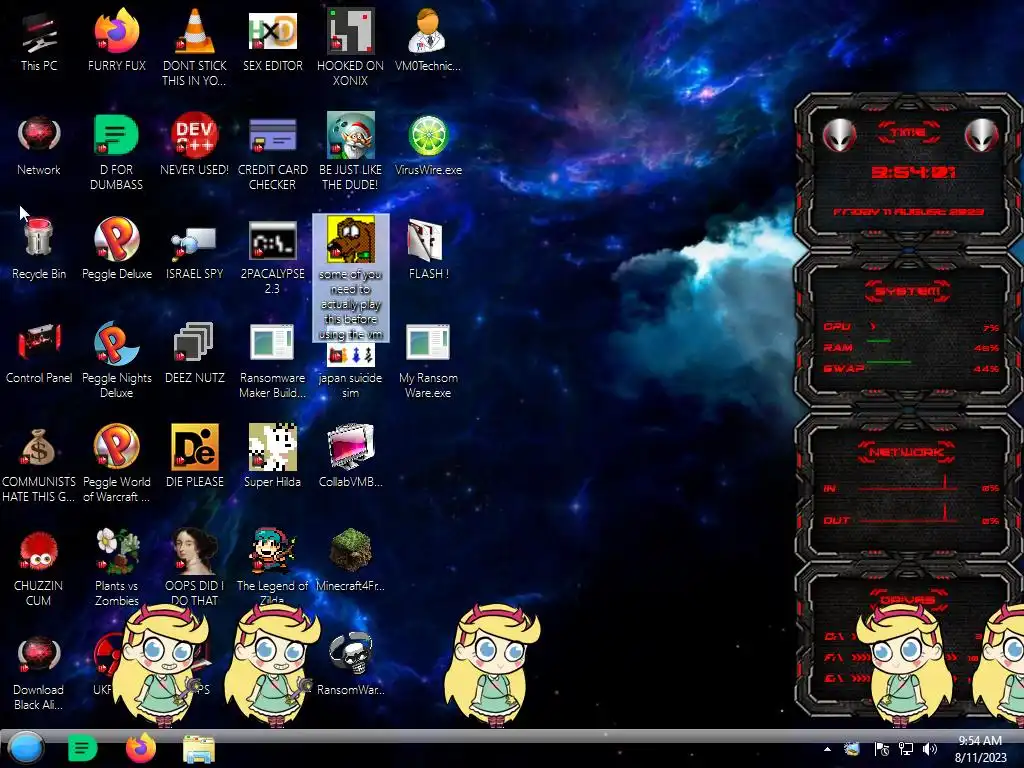1024x768 pixels.
Task: Click the right alien head gadget icon
Action: (982, 136)
